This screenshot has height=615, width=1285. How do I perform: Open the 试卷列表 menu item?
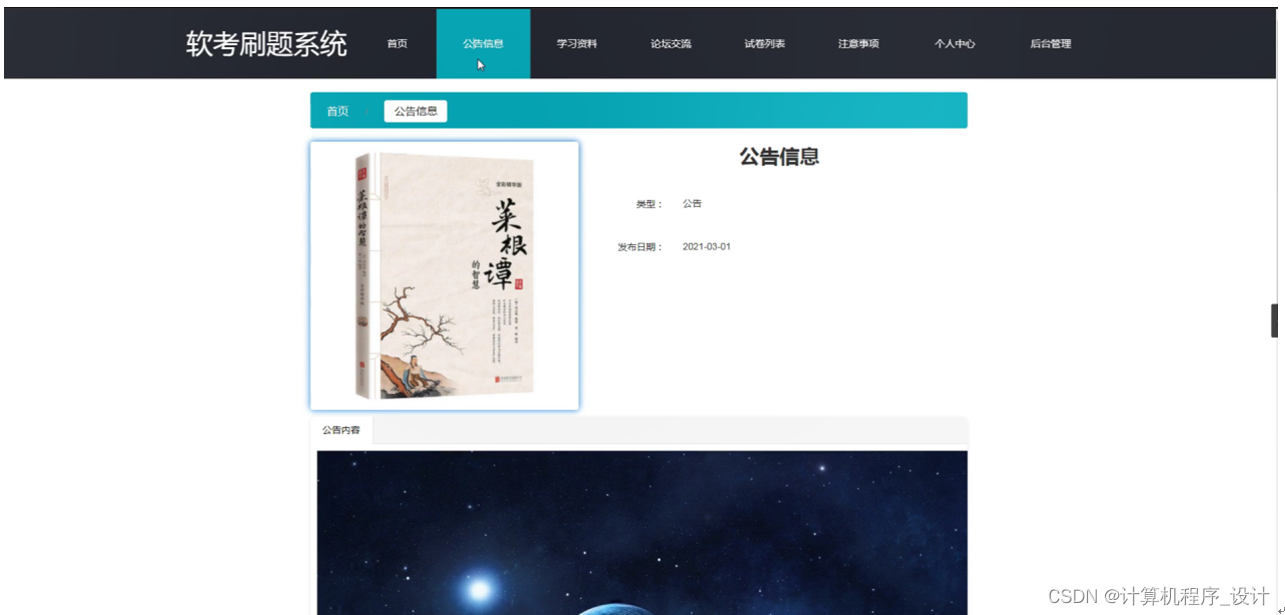765,44
